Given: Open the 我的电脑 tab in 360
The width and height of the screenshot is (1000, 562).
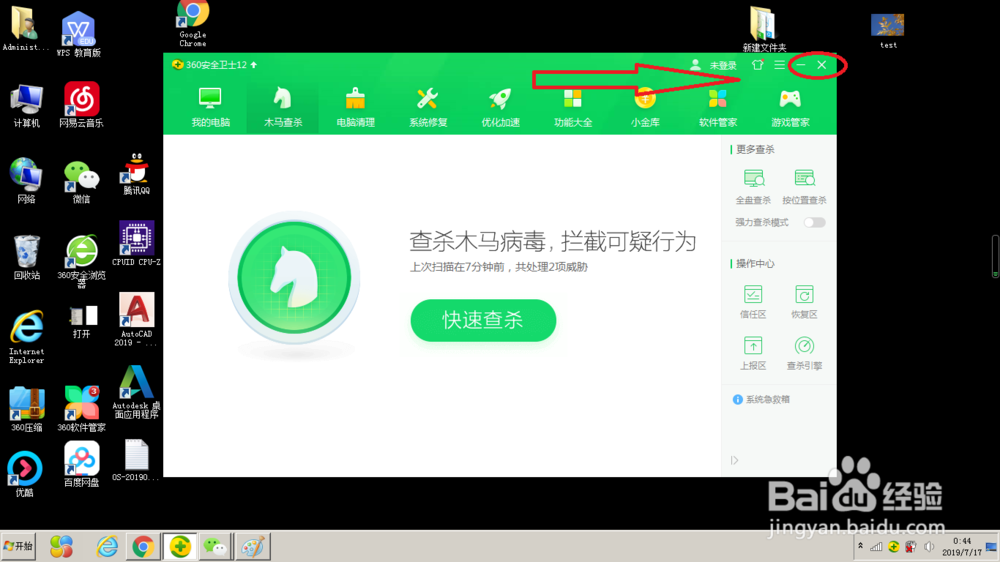Looking at the screenshot, I should tap(210, 107).
